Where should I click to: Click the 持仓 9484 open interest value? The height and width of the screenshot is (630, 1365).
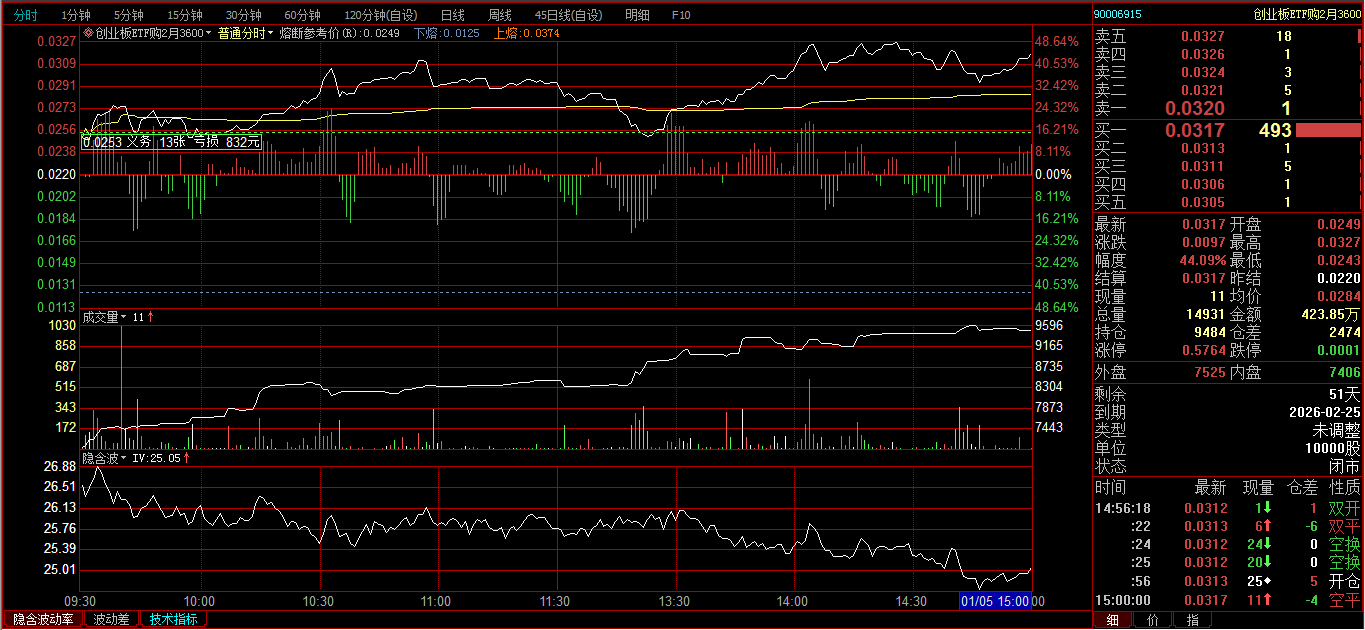1209,332
